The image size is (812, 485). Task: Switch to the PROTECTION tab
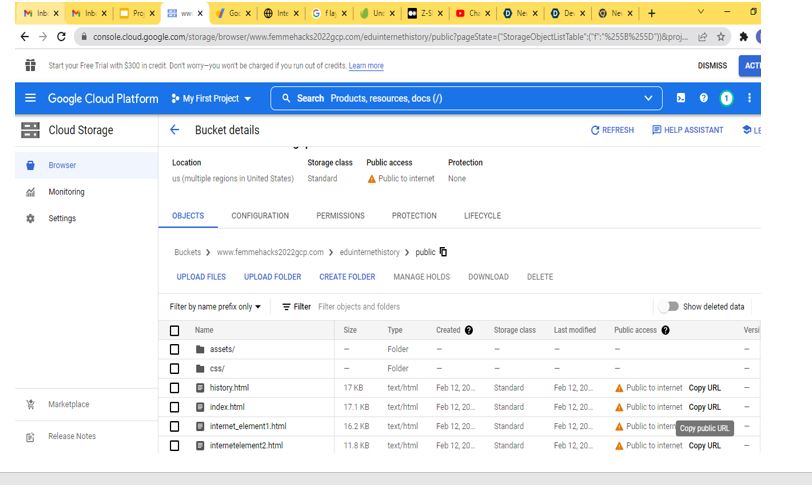(414, 215)
